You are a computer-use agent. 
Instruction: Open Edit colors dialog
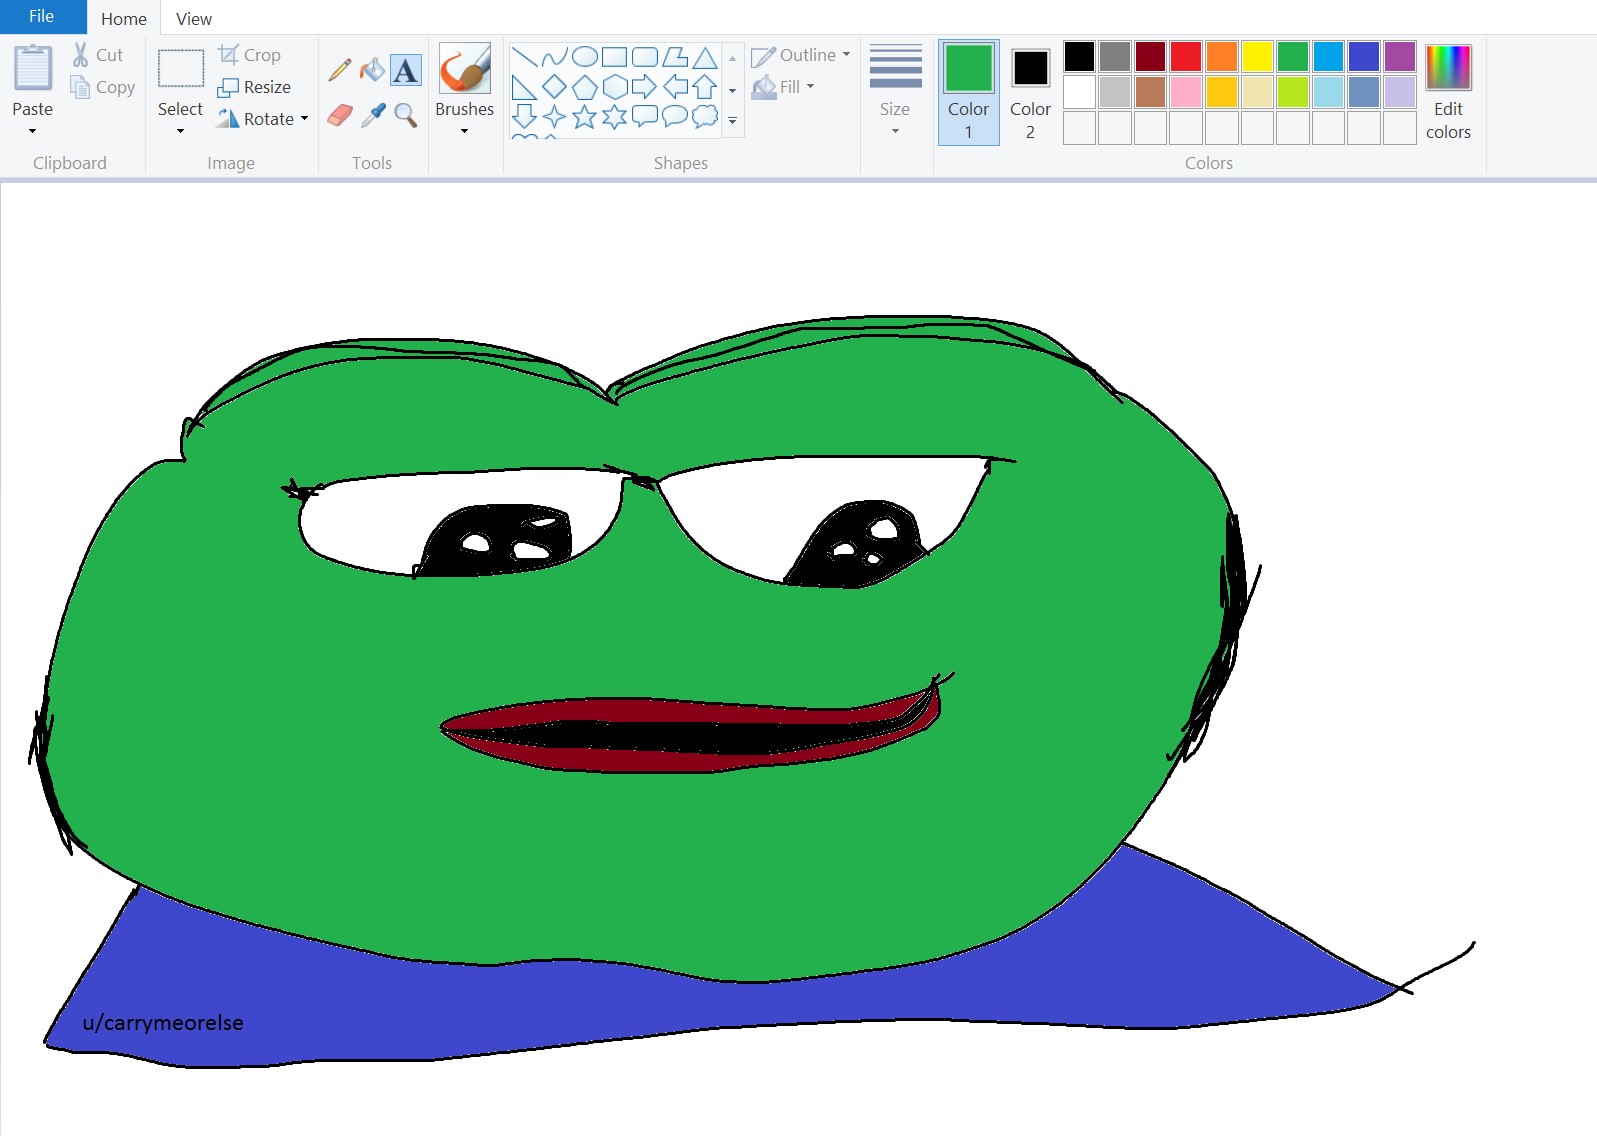tap(1448, 92)
